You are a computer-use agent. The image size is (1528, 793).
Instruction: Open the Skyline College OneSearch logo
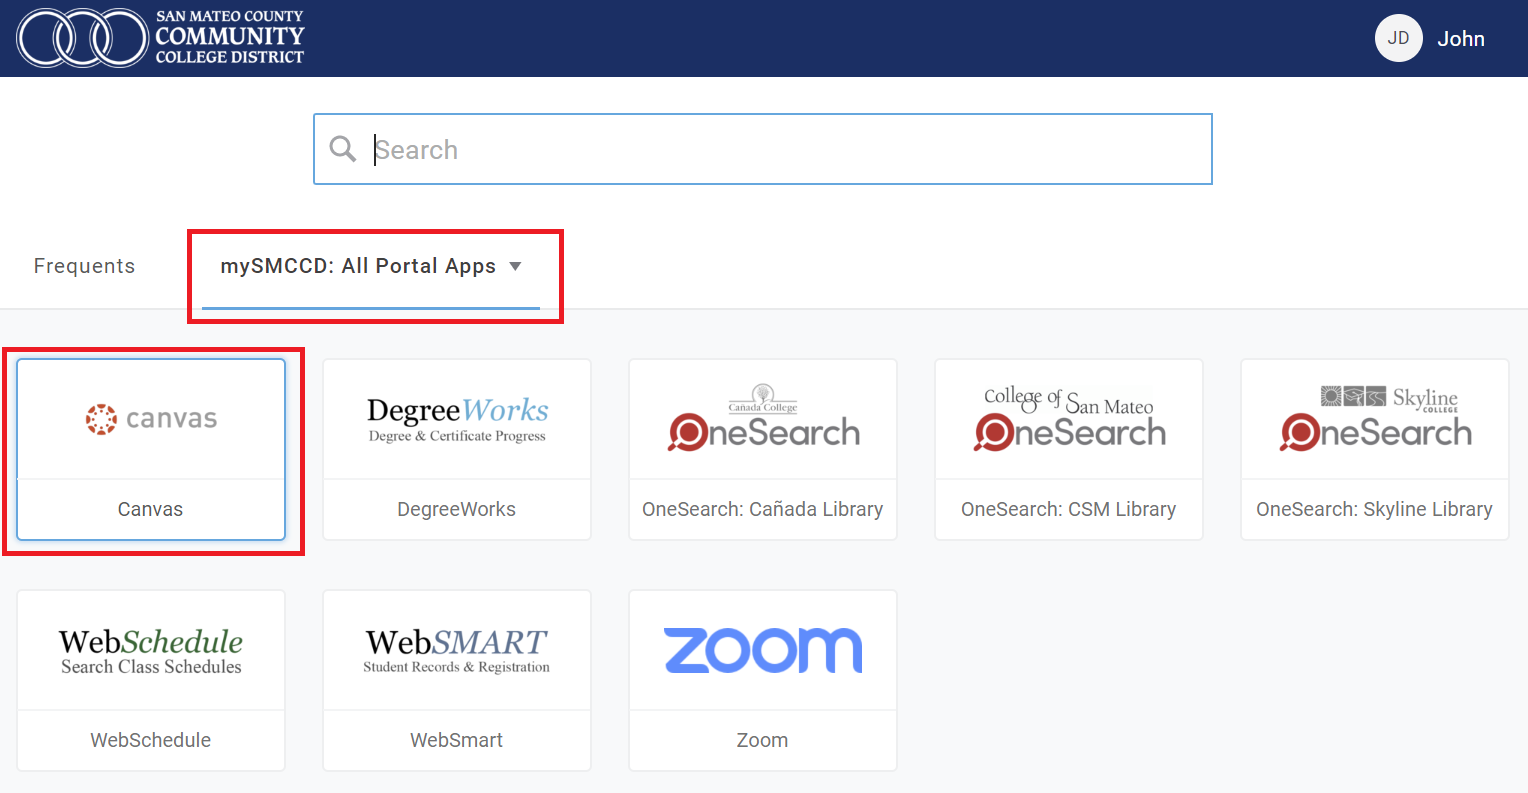pyautogui.click(x=1375, y=418)
